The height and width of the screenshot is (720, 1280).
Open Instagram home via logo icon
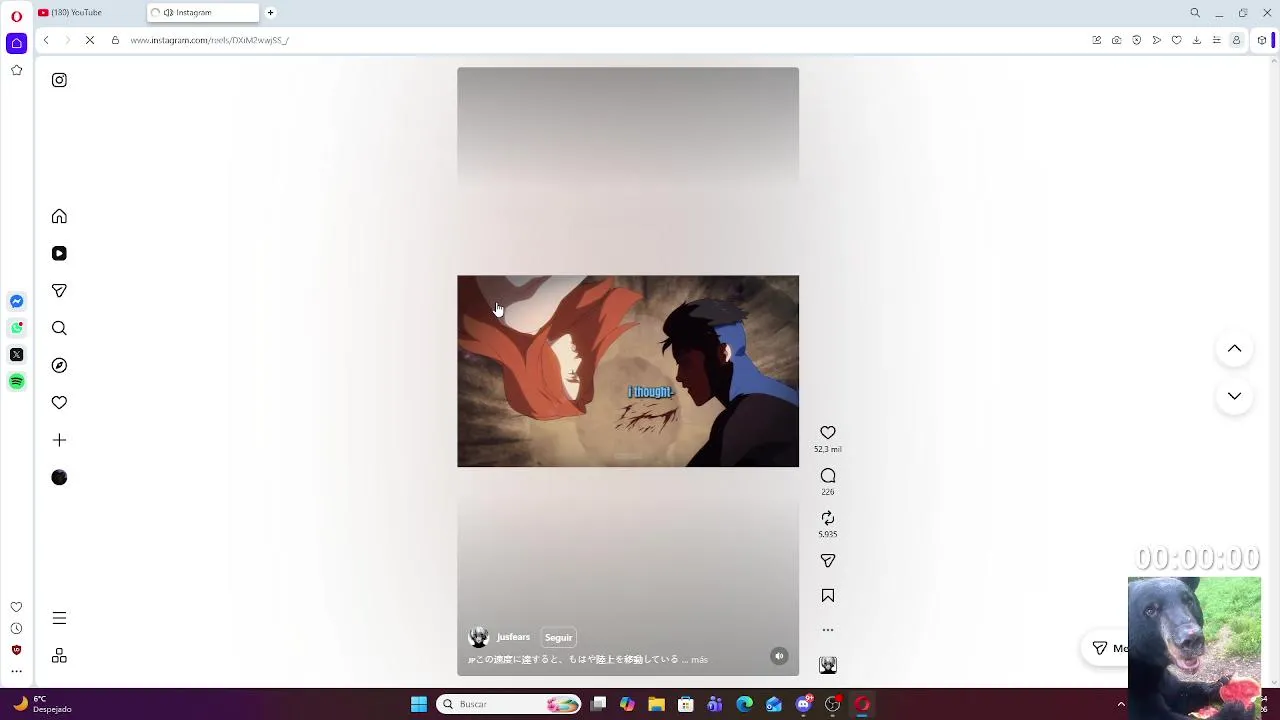[59, 80]
